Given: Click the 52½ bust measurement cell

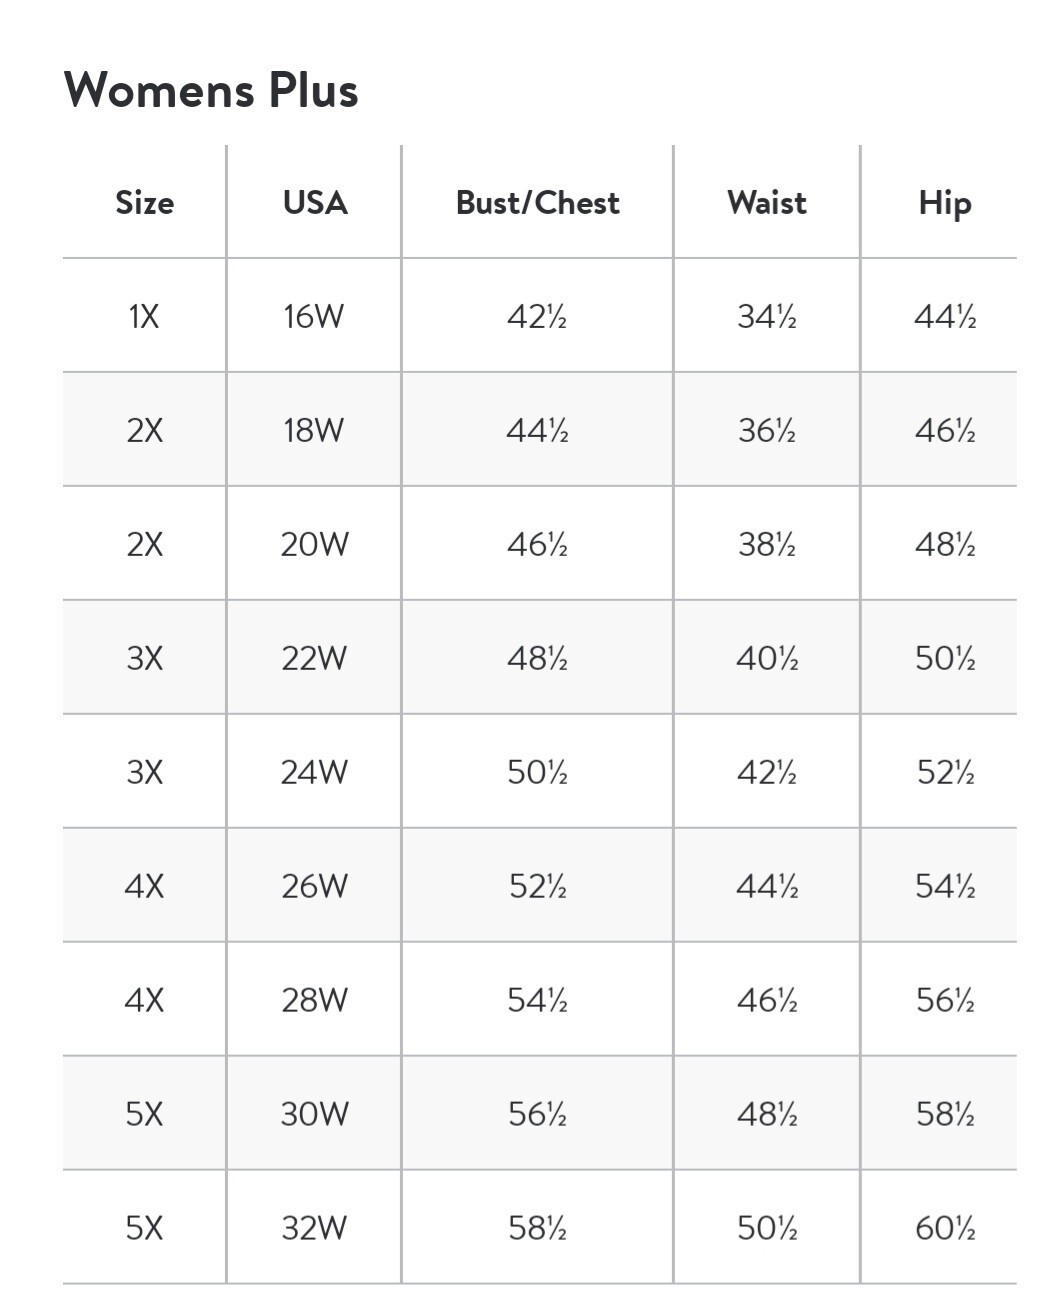Looking at the screenshot, I should pyautogui.click(x=538, y=887).
